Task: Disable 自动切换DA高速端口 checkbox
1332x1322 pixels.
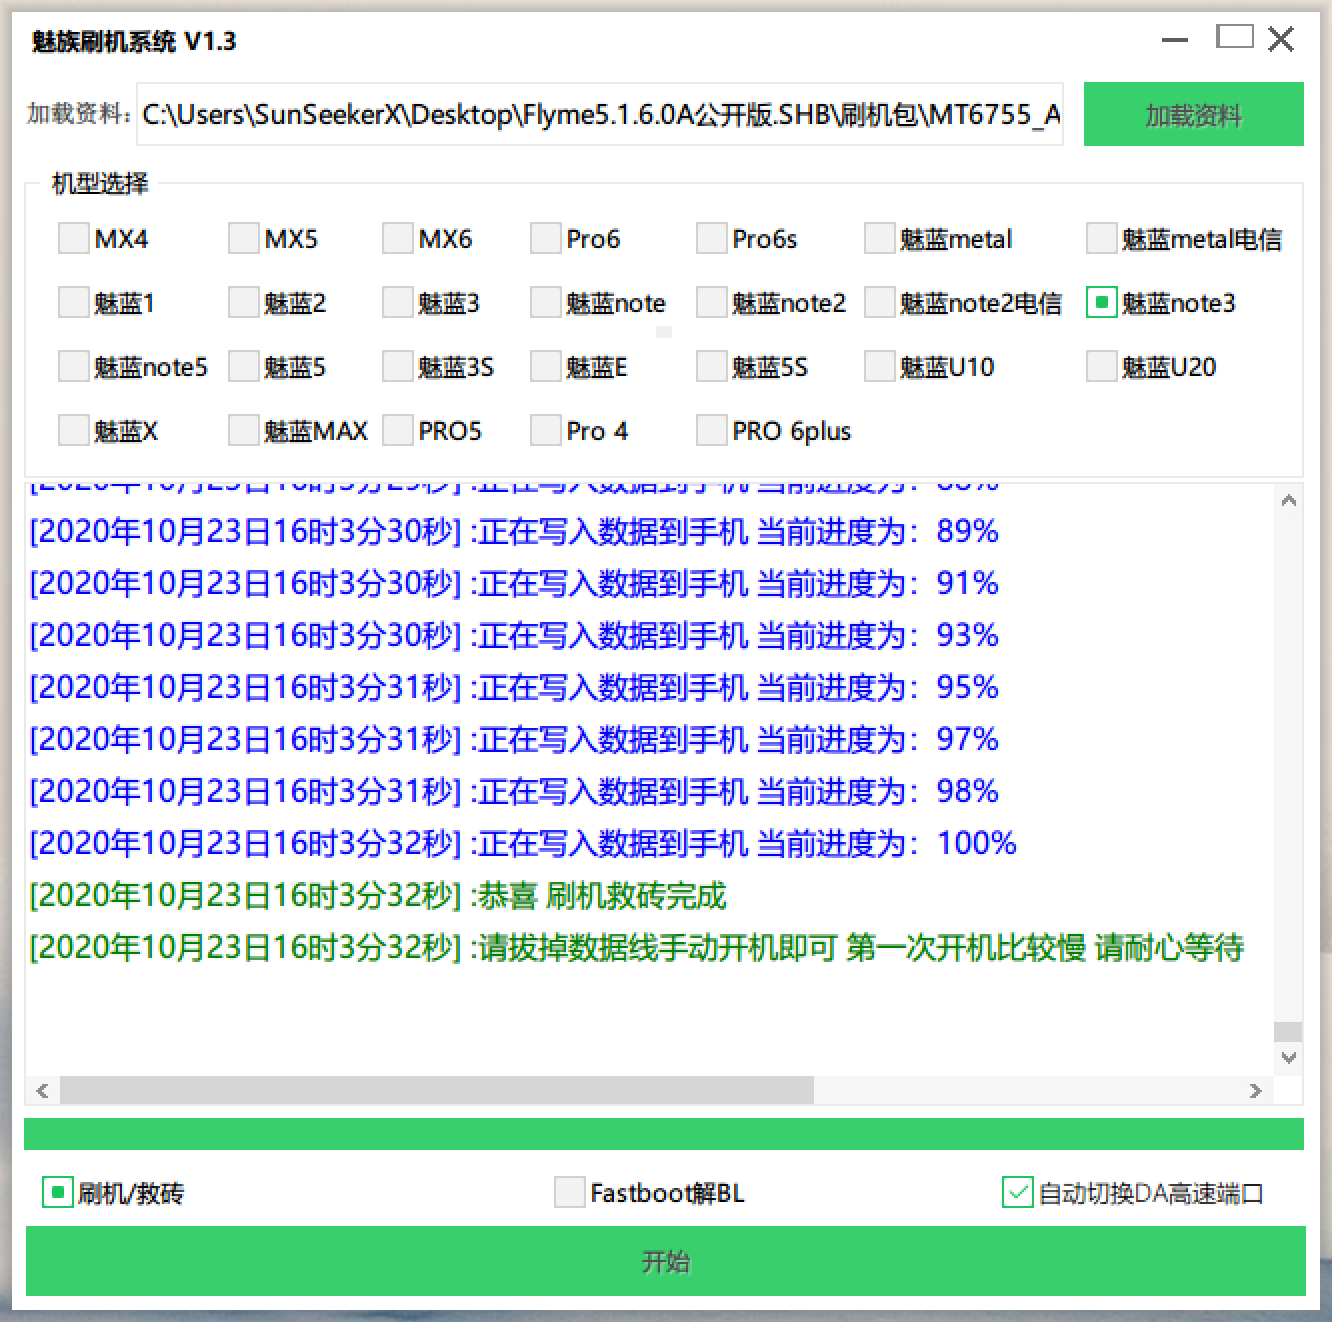Action: (1017, 1192)
